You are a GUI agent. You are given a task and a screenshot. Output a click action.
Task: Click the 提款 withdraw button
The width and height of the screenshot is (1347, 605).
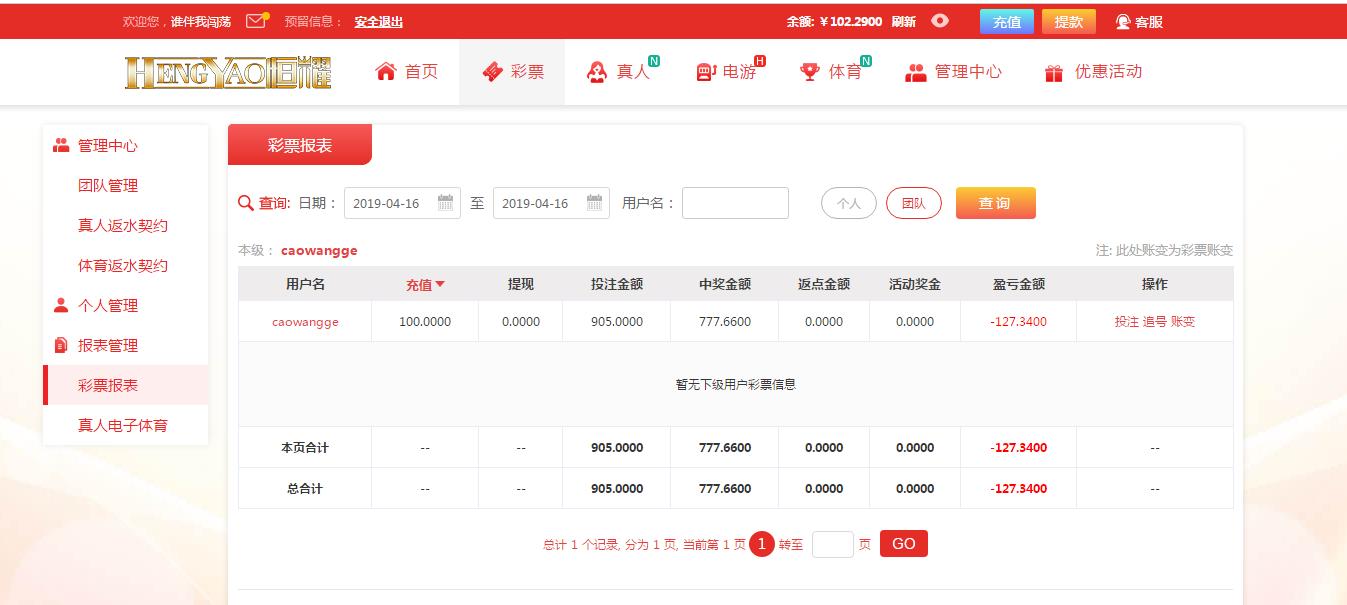pyautogui.click(x=1069, y=21)
